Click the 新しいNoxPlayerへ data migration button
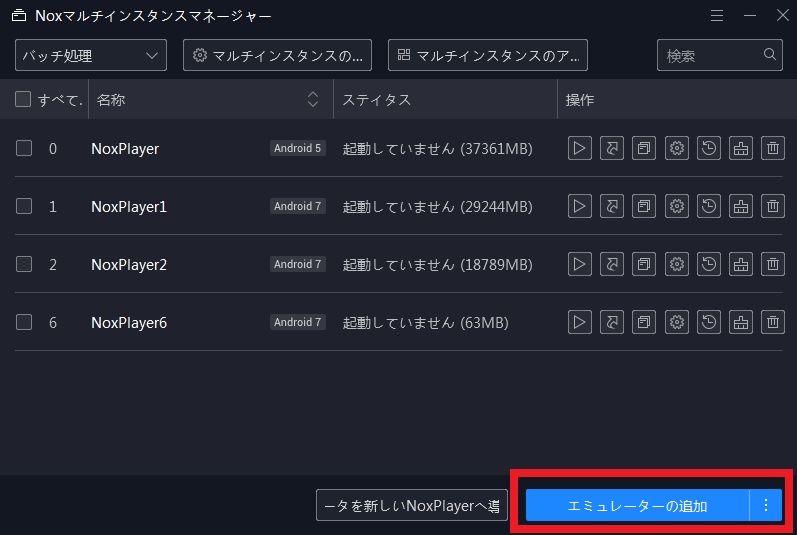 click(x=412, y=505)
